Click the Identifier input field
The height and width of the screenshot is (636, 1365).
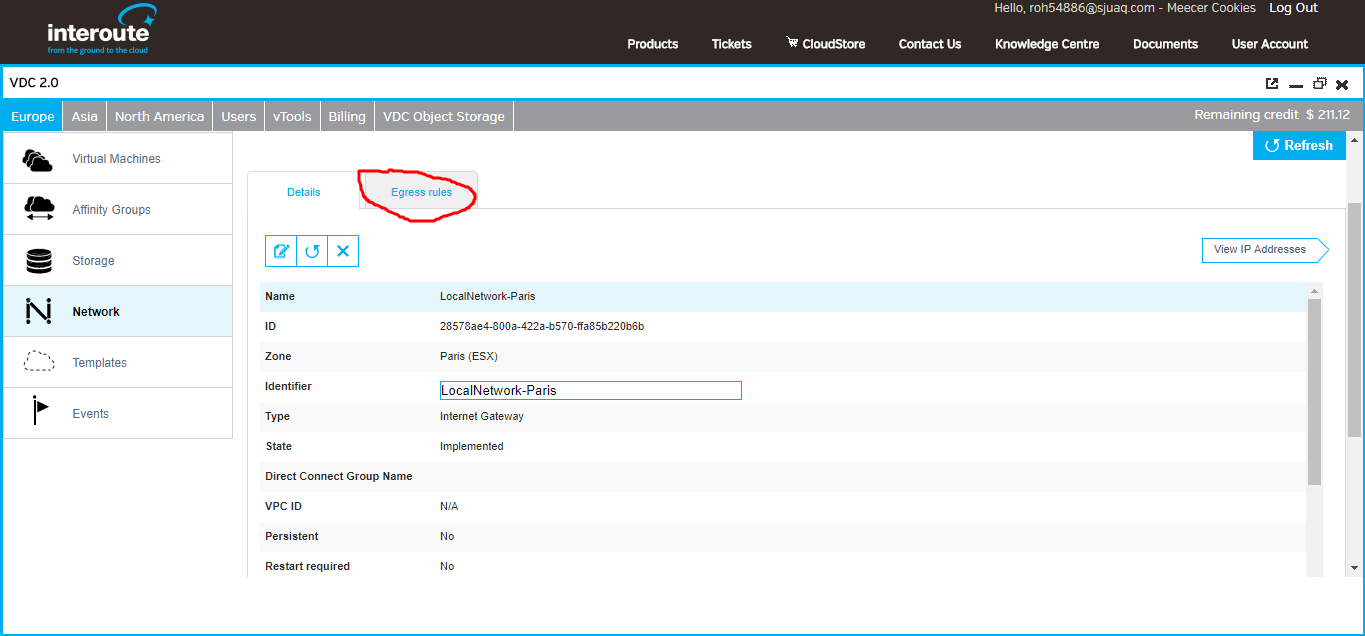(x=591, y=390)
